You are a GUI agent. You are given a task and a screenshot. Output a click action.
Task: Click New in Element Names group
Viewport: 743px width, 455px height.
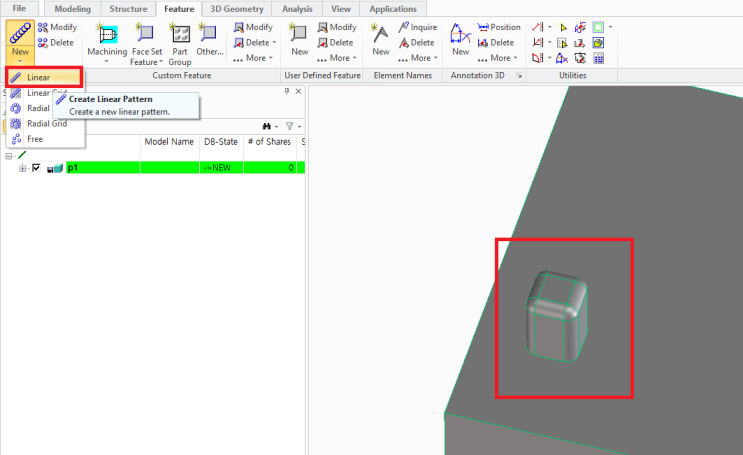tap(381, 39)
